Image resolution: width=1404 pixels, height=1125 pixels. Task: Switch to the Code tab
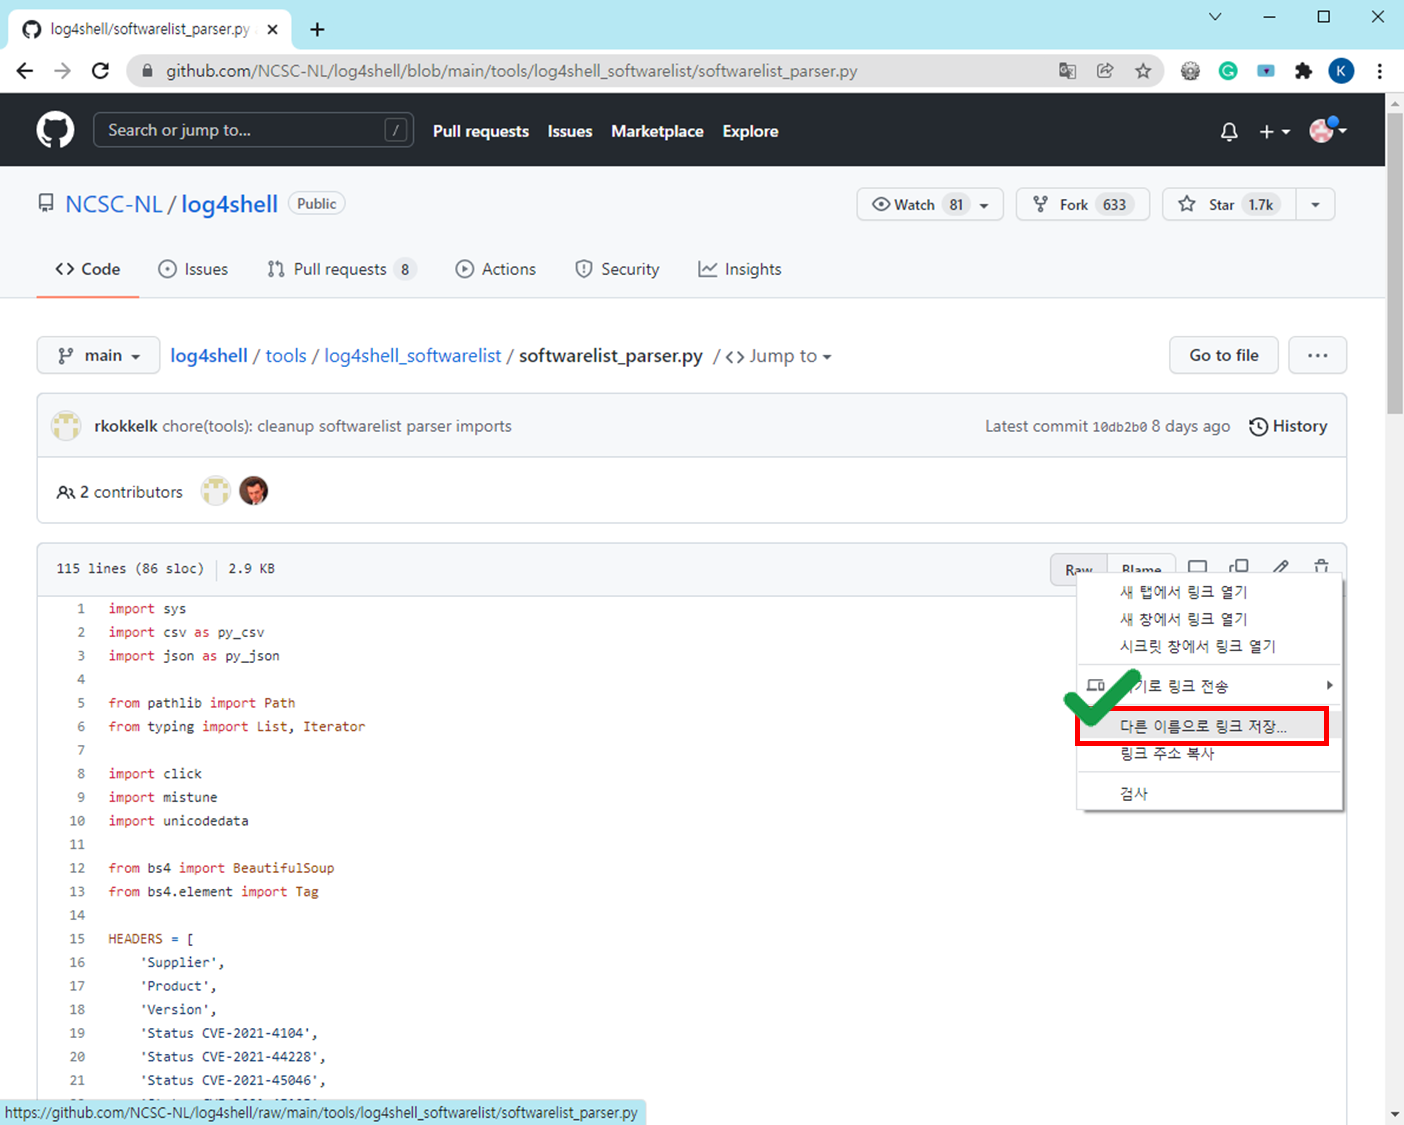point(88,269)
